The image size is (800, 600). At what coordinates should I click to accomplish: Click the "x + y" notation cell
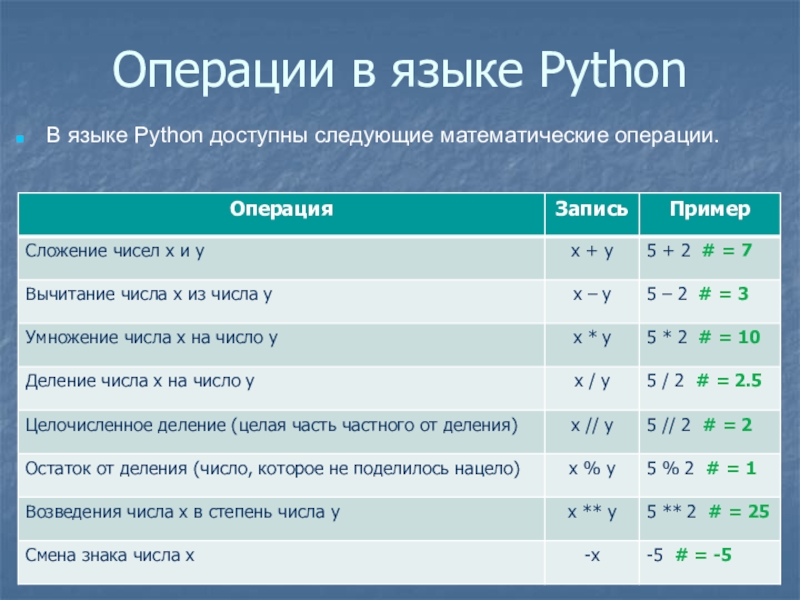click(591, 251)
